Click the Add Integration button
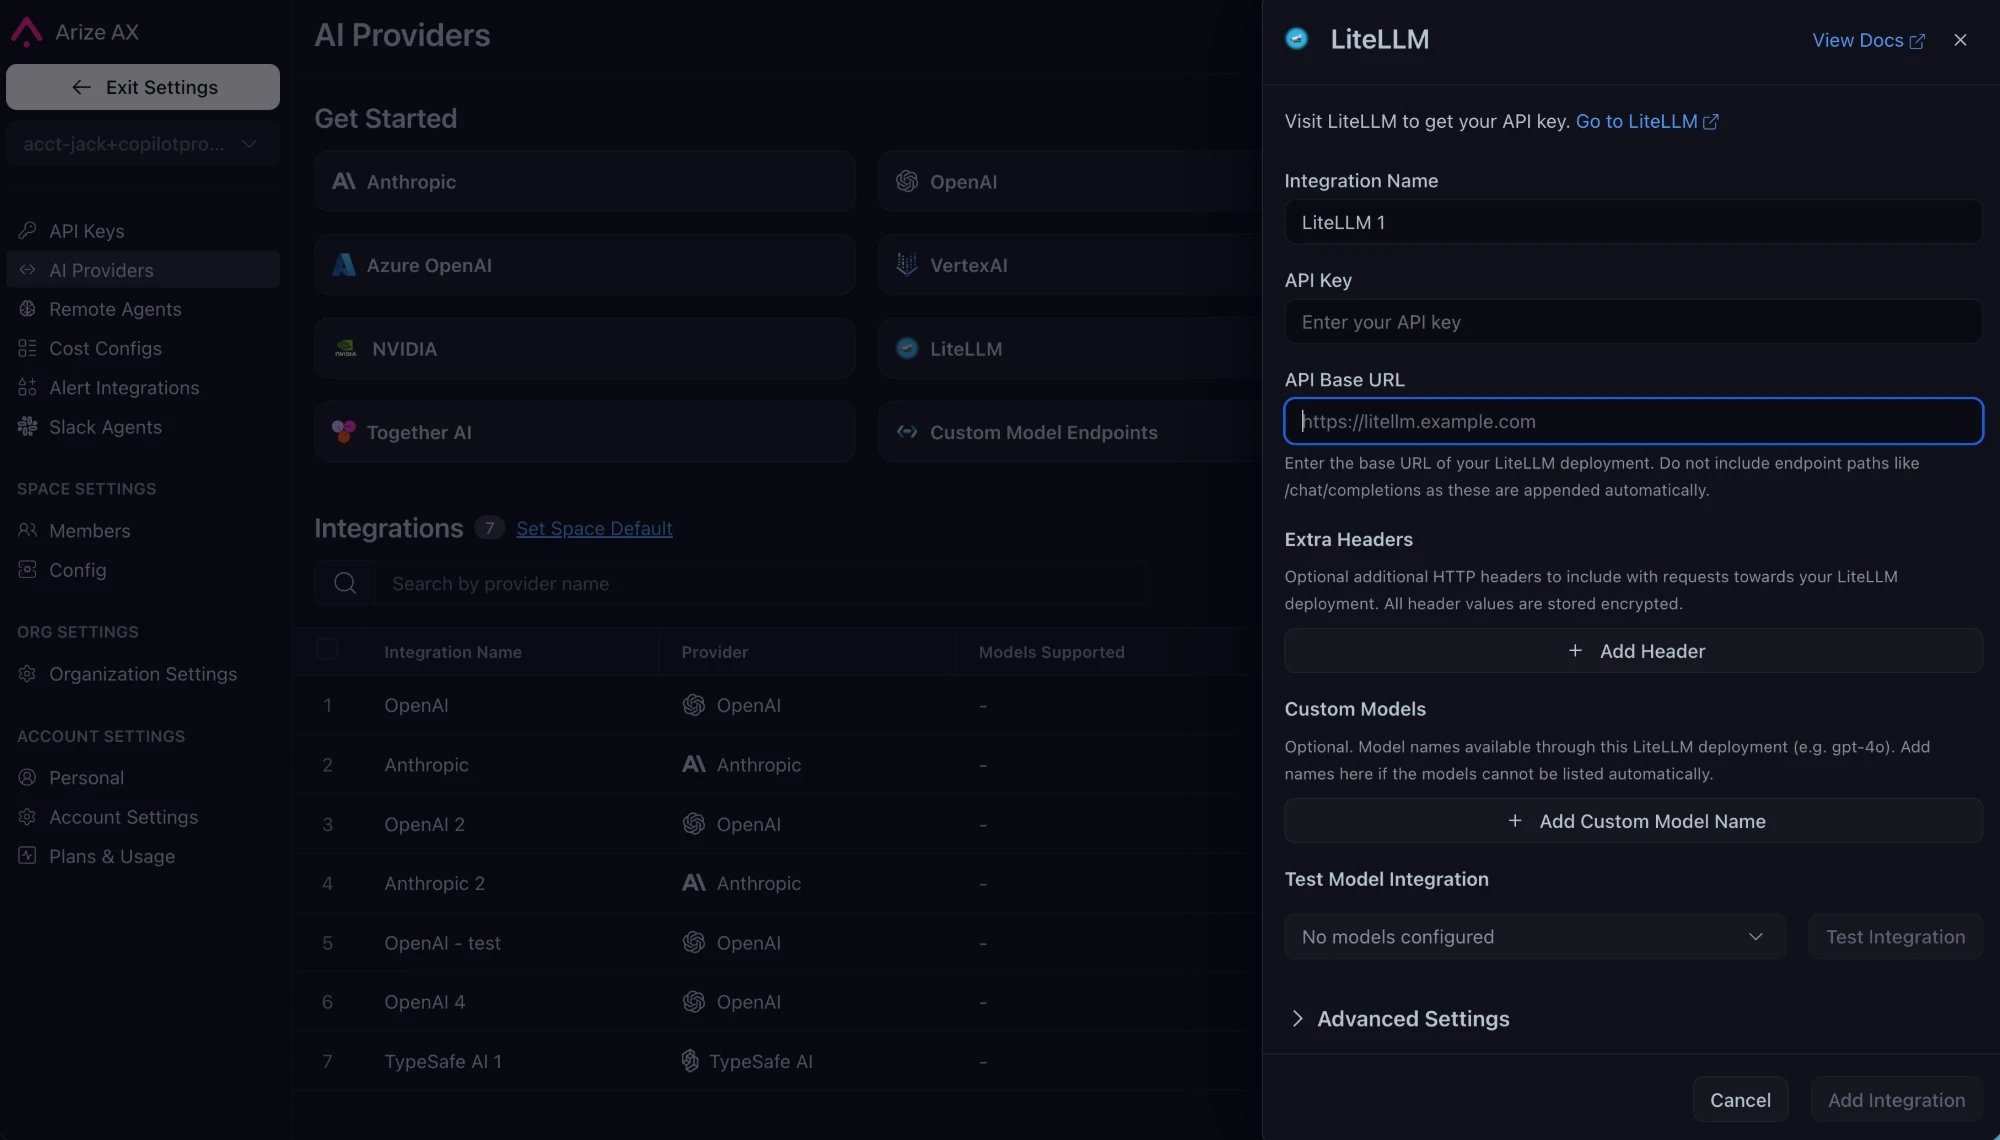This screenshot has width=2000, height=1140. [1896, 1100]
